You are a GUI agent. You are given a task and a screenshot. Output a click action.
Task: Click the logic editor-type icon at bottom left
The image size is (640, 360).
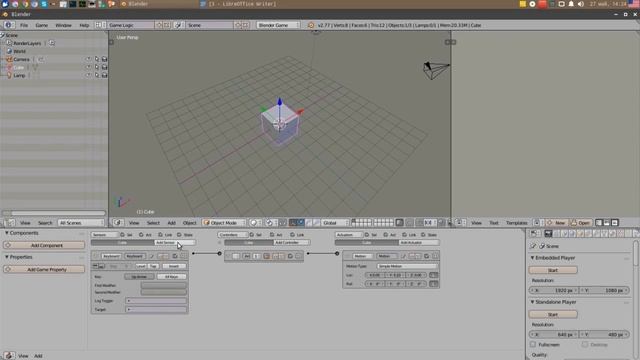[x=9, y=356]
